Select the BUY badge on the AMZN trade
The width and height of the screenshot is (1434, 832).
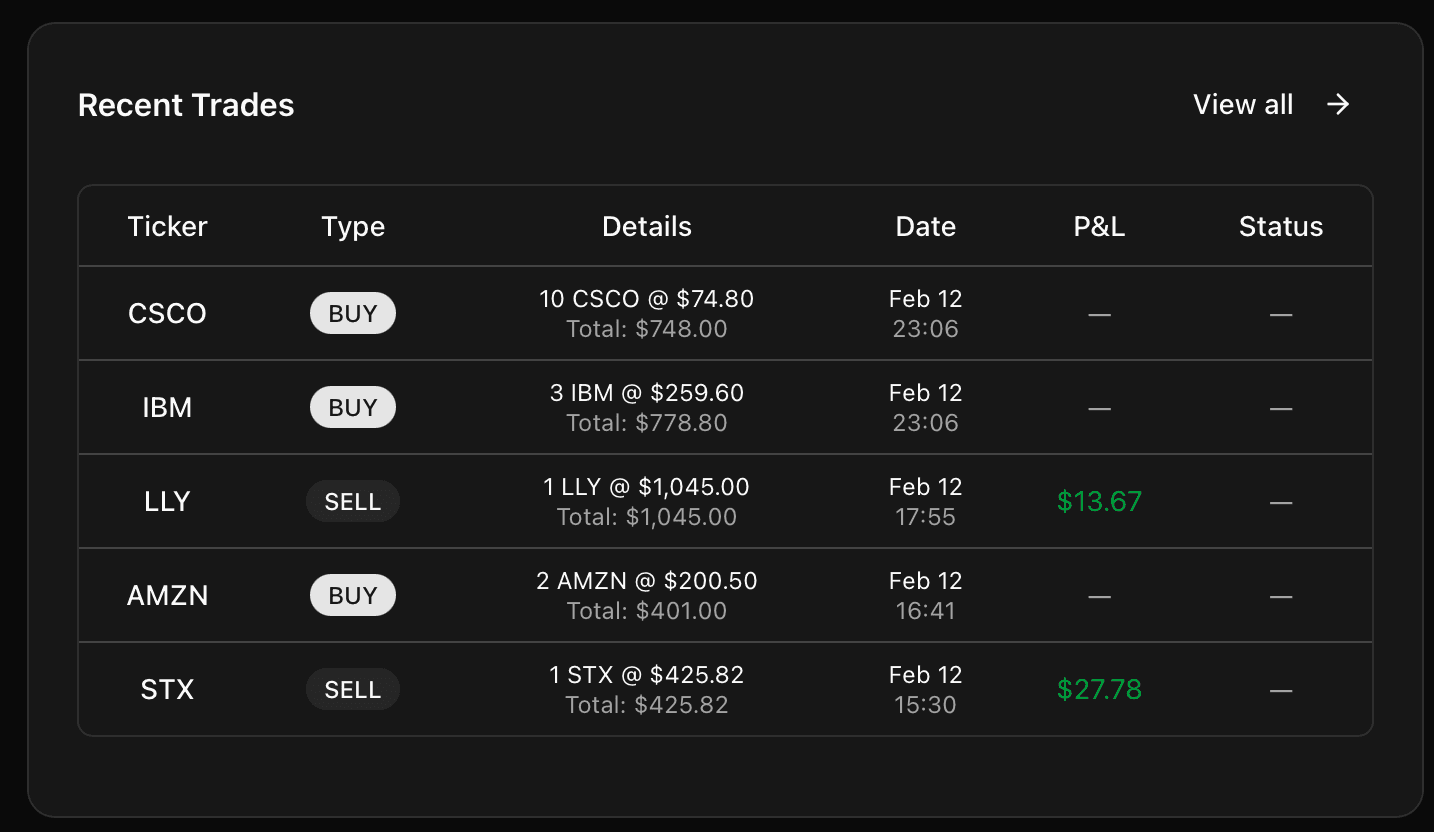353,594
